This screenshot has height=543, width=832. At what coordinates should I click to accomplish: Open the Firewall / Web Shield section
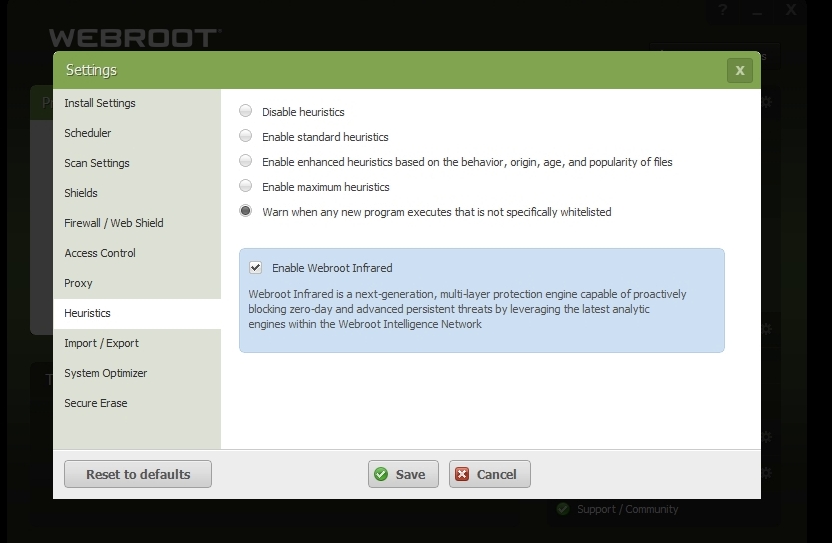114,223
